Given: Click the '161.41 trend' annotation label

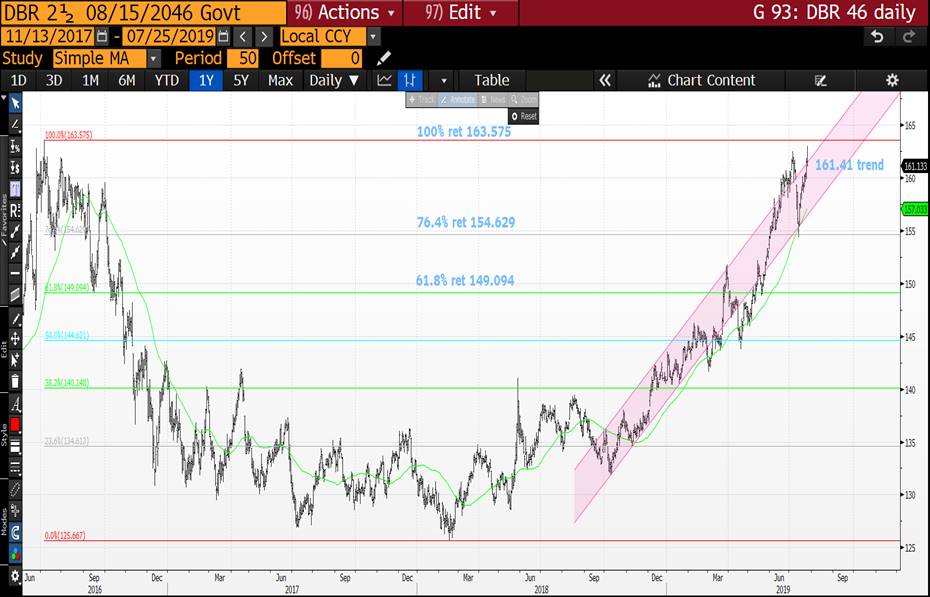Looking at the screenshot, I should pos(849,165).
